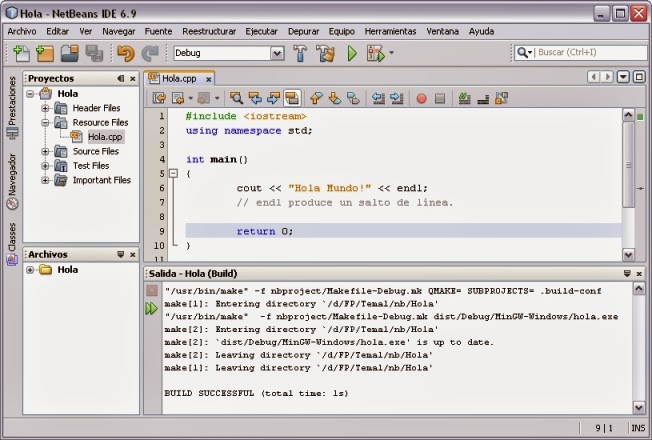
Task: Click last editor toolbar icon after Uncomment
Action: [x=501, y=98]
